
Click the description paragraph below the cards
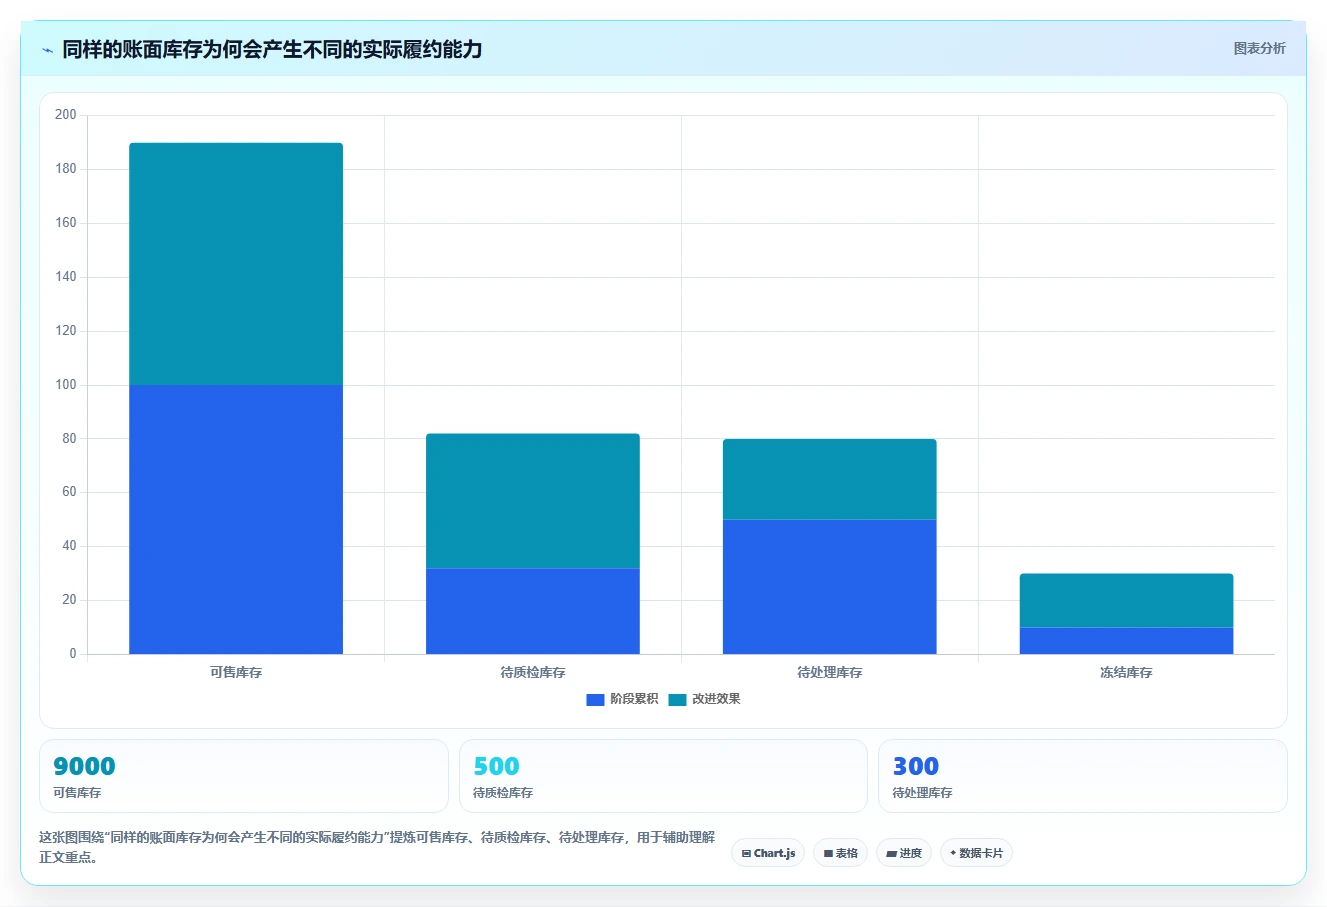[x=377, y=847]
